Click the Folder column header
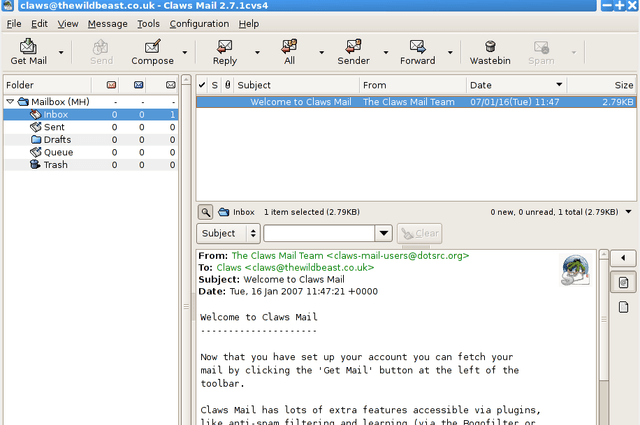 [x=47, y=85]
